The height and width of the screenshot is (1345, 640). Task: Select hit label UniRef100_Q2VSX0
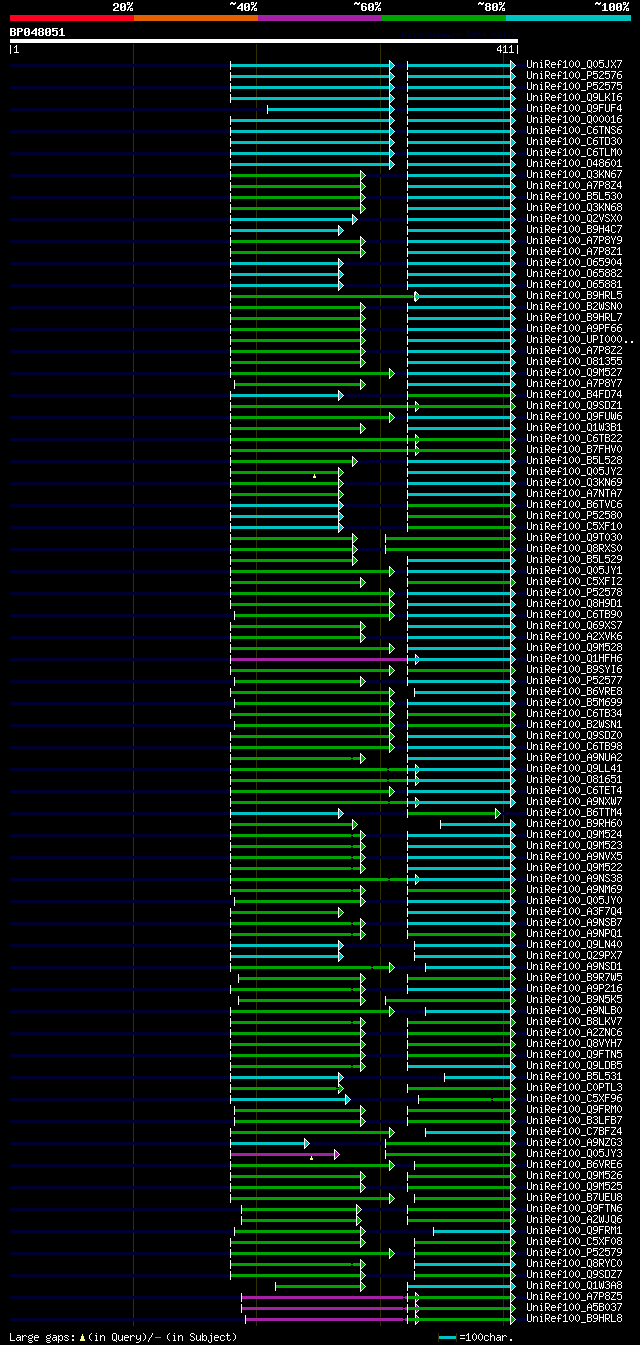tap(574, 218)
